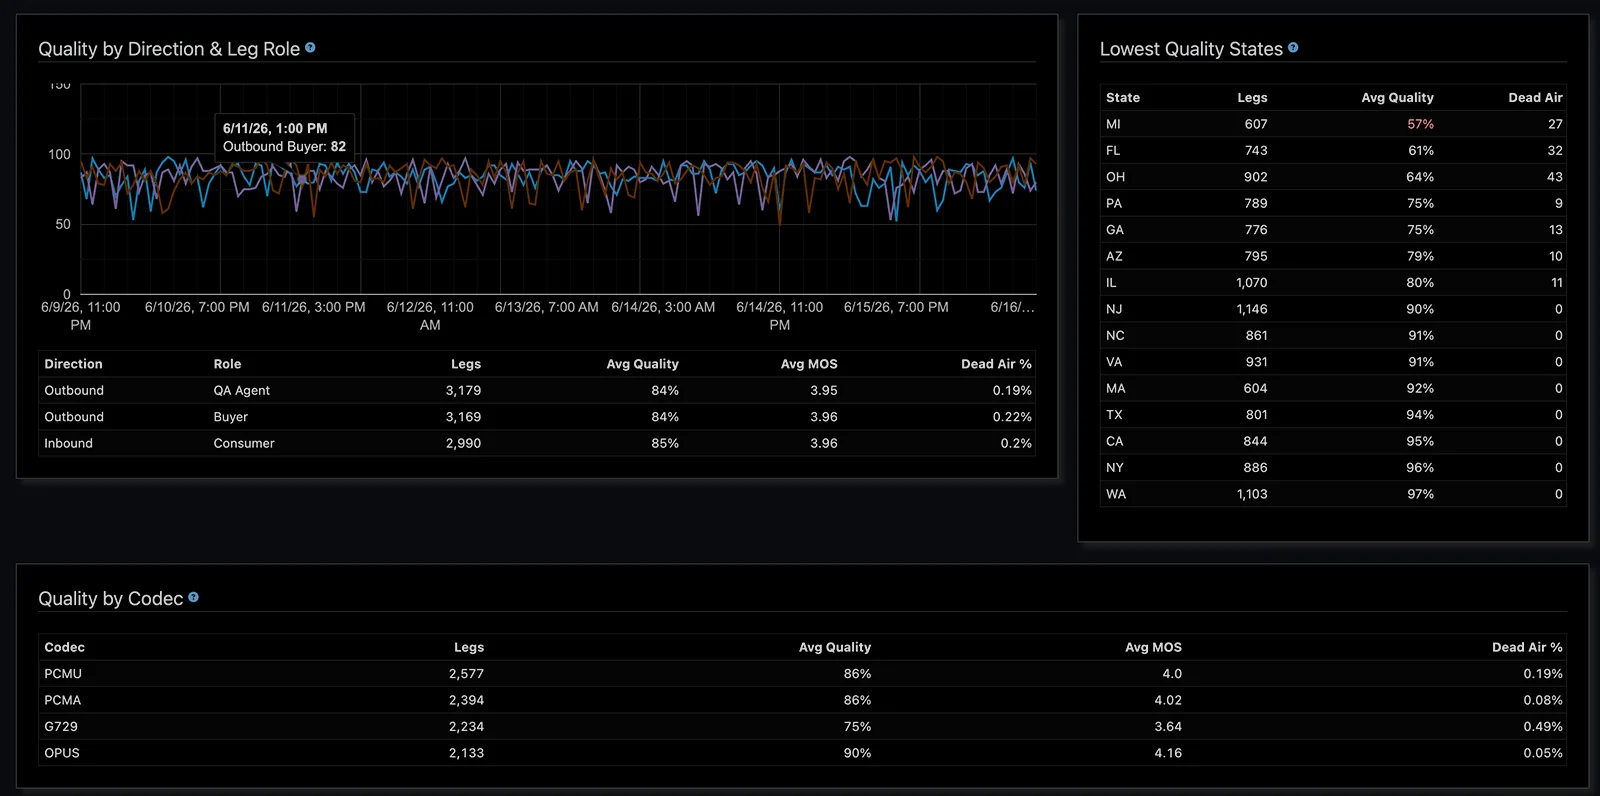Open help icon beside Quality by Direction & Leg Role
1600x796 pixels.
[x=310, y=48]
